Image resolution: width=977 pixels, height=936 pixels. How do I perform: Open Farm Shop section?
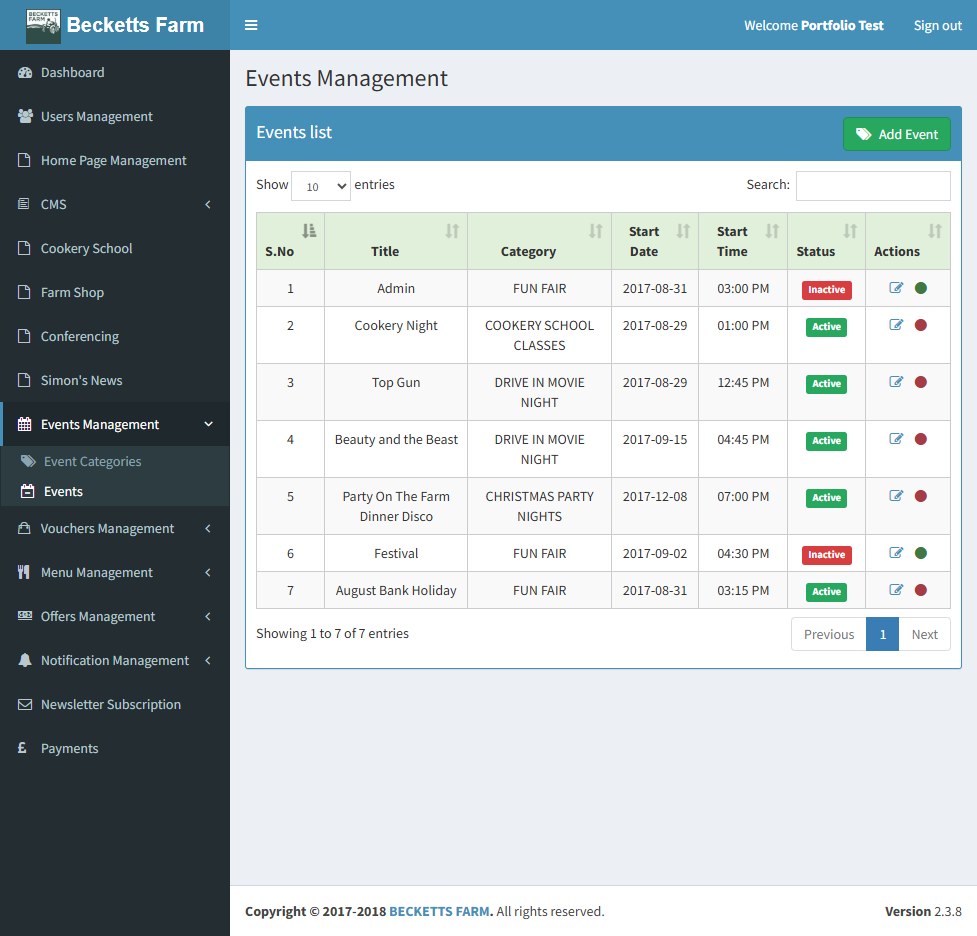click(x=115, y=292)
